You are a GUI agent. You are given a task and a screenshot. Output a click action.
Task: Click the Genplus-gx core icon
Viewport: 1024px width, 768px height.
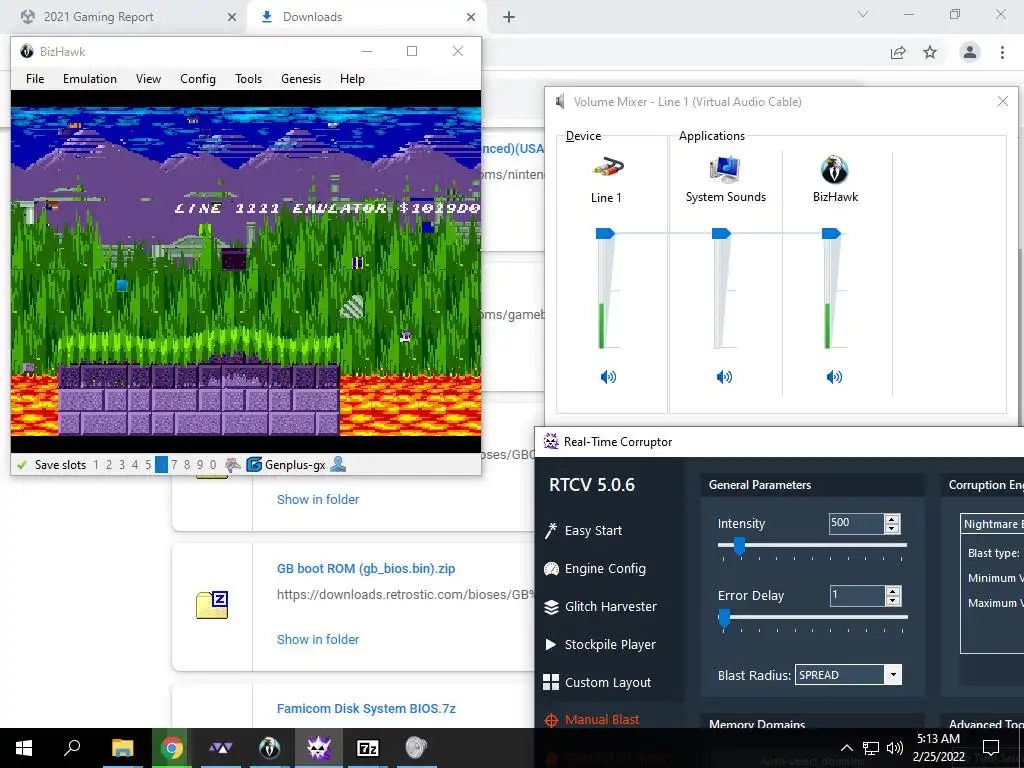[254, 465]
